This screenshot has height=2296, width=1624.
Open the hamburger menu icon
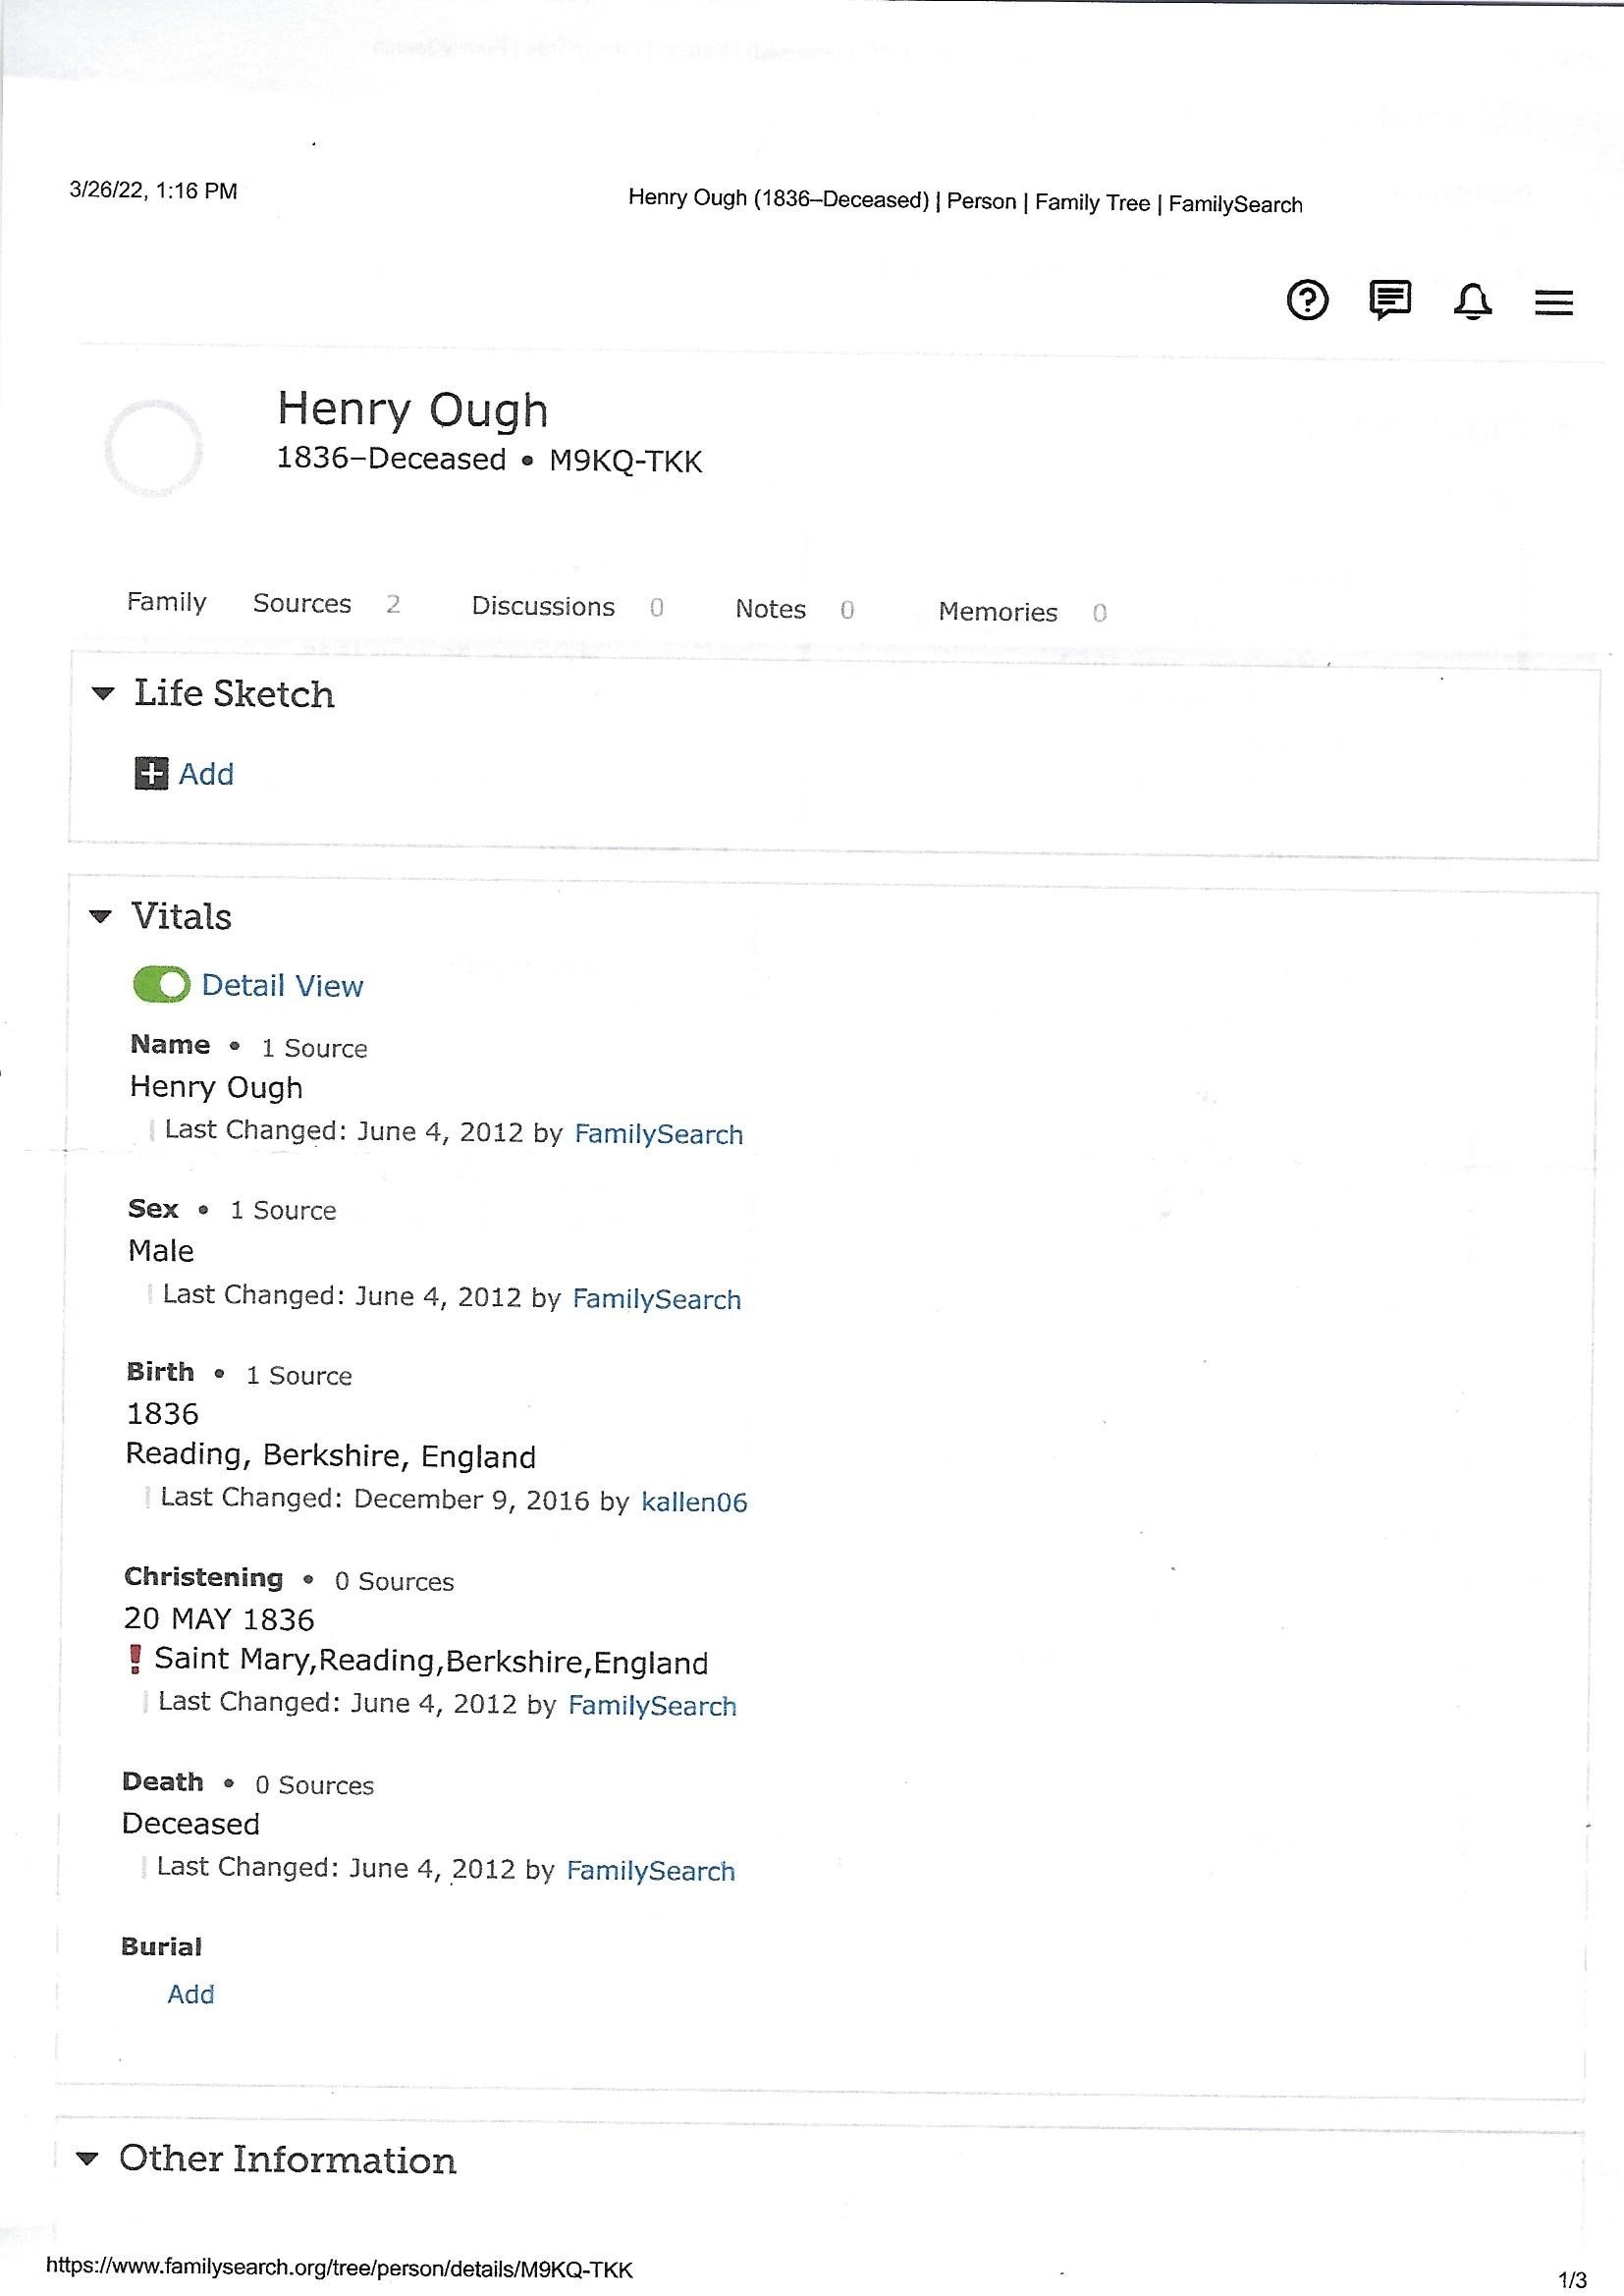(x=1554, y=302)
